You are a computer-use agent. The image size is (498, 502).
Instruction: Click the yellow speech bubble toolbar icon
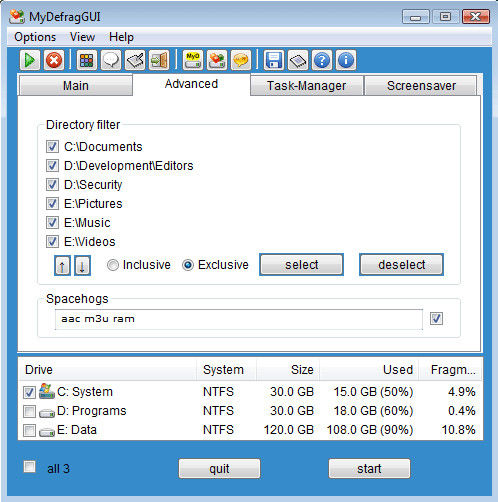pos(241,60)
